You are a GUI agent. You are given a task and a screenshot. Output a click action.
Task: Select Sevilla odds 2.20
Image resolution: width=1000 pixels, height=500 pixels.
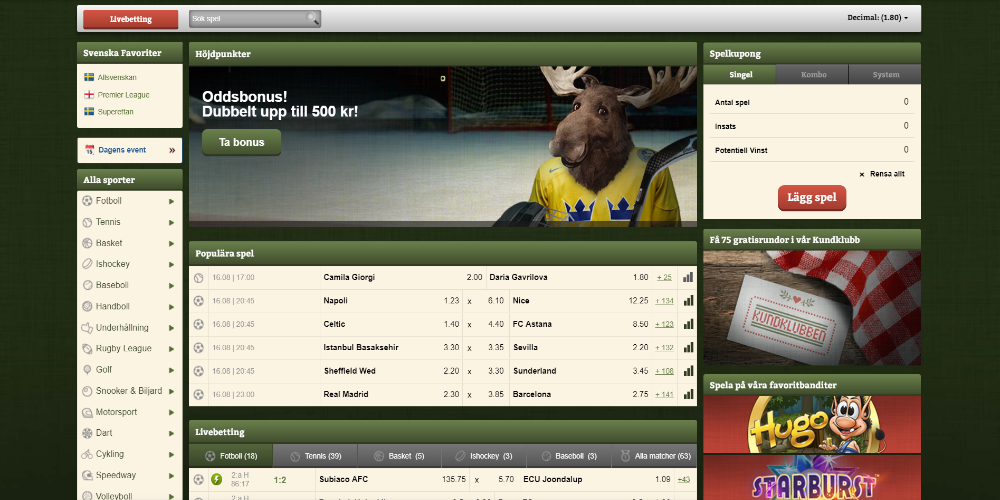click(x=641, y=348)
